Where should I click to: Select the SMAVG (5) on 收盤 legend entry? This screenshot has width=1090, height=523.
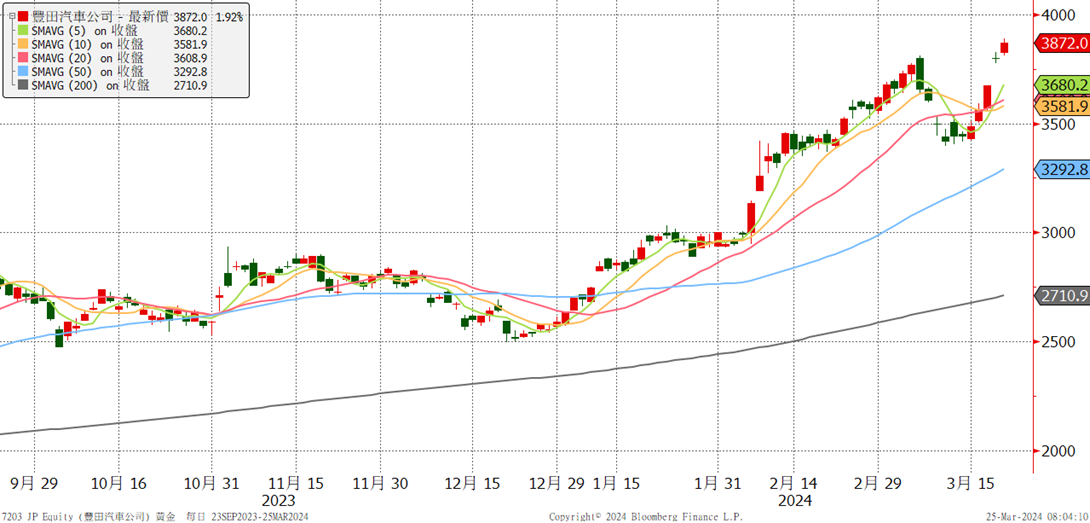click(x=113, y=30)
